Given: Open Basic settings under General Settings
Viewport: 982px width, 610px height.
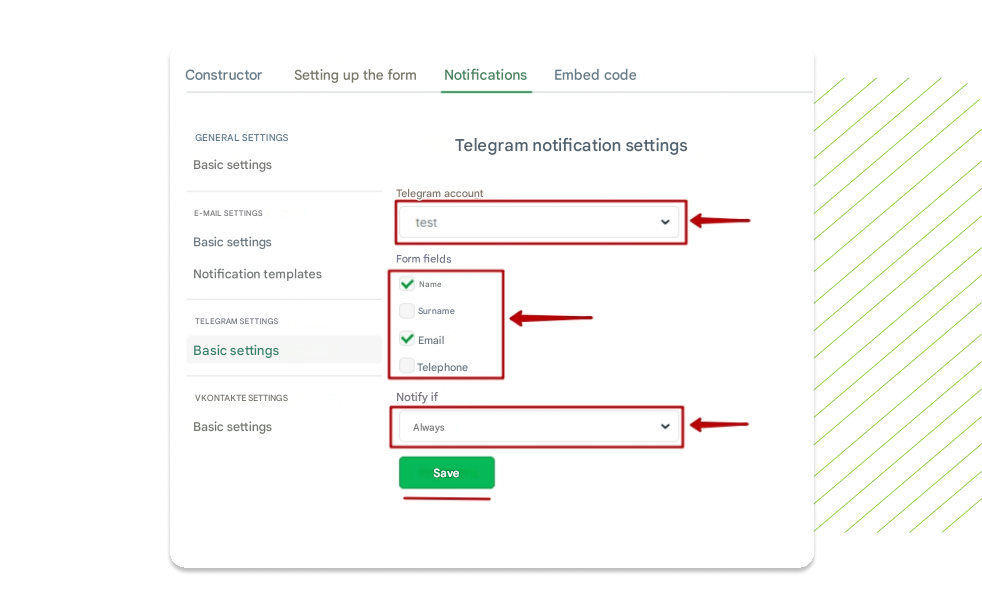Looking at the screenshot, I should 232,165.
